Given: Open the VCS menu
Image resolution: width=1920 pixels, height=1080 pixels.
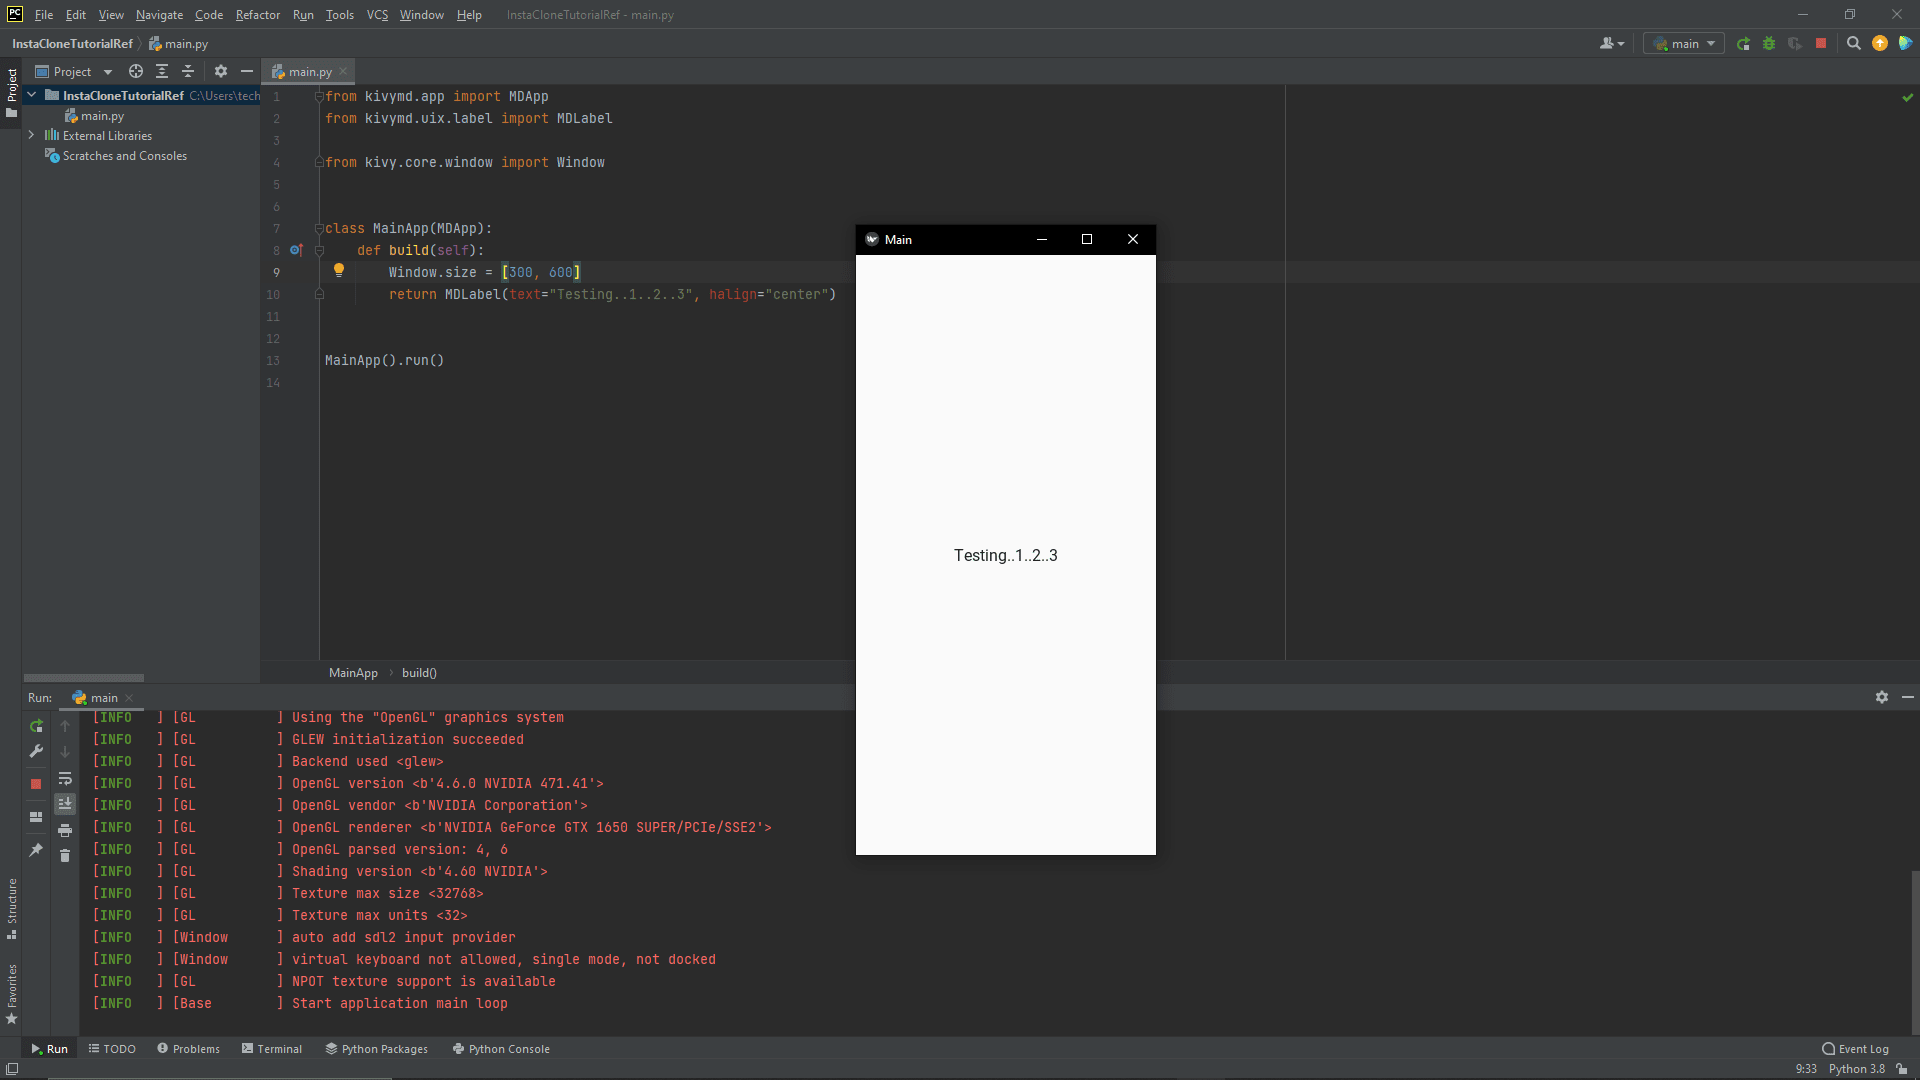Looking at the screenshot, I should click(376, 15).
